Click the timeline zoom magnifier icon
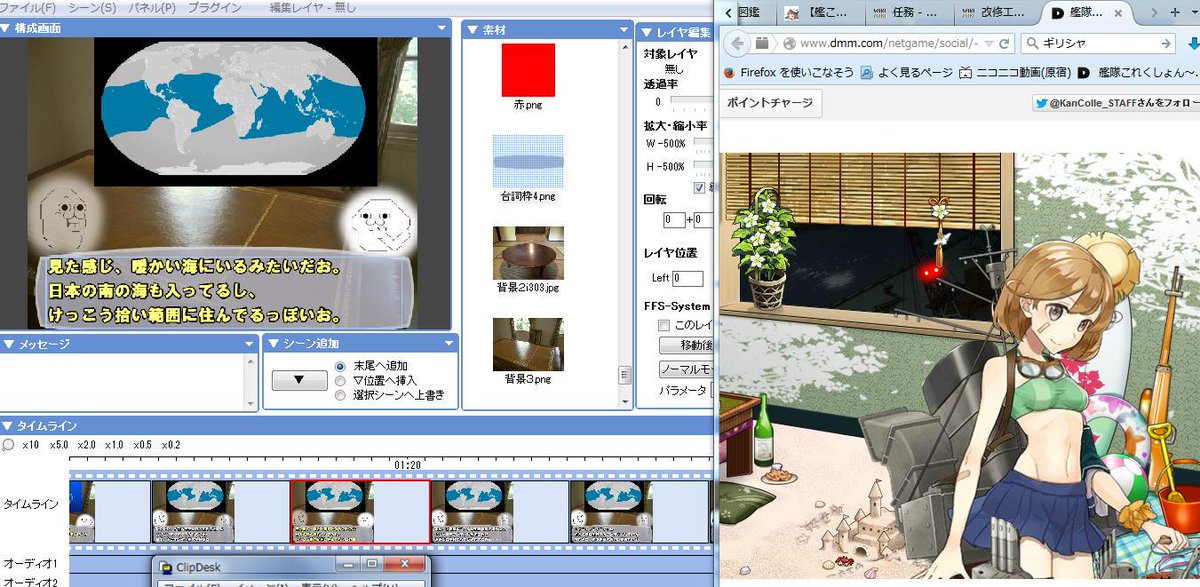 9,444
